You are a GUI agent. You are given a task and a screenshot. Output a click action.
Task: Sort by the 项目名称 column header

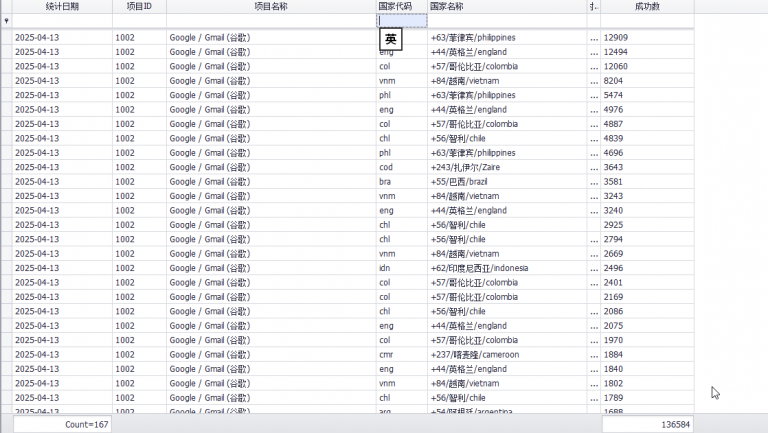coord(271,6)
